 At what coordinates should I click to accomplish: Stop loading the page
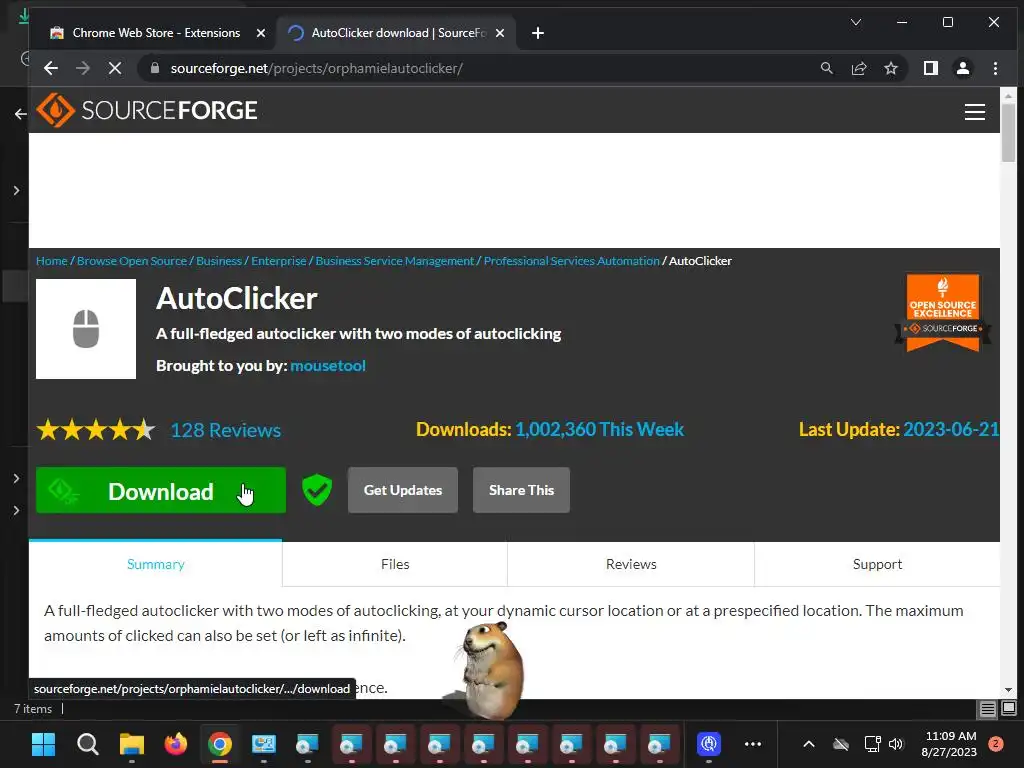114,68
